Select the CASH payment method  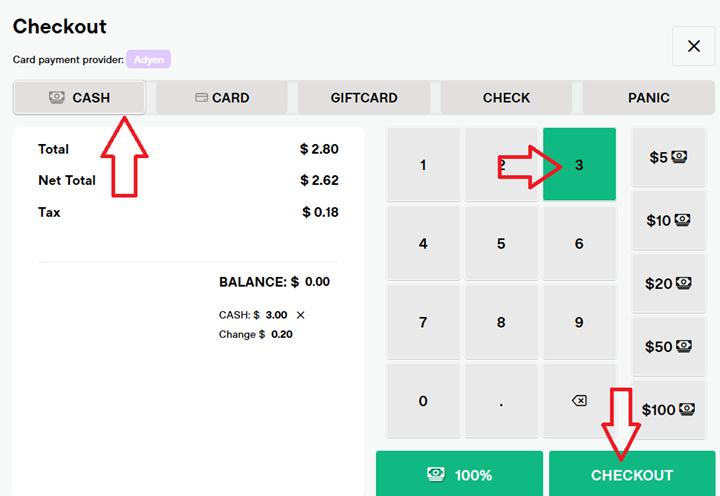[80, 98]
